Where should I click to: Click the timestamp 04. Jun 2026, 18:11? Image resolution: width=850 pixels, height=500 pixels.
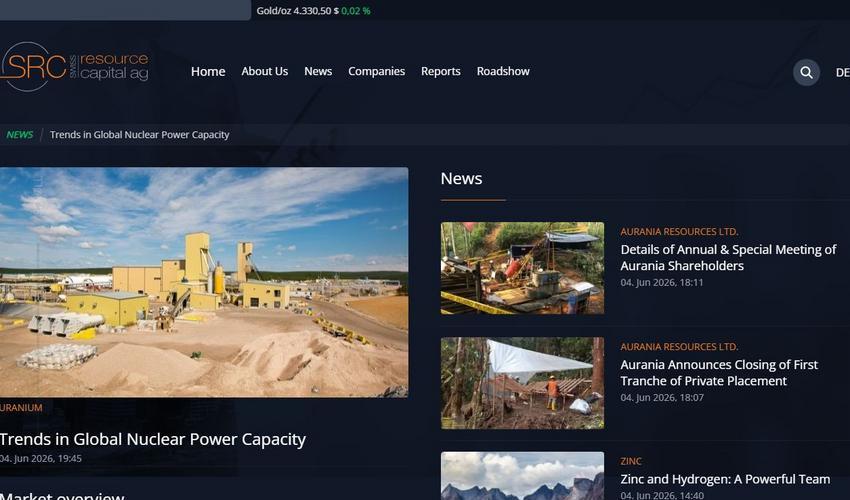click(662, 282)
